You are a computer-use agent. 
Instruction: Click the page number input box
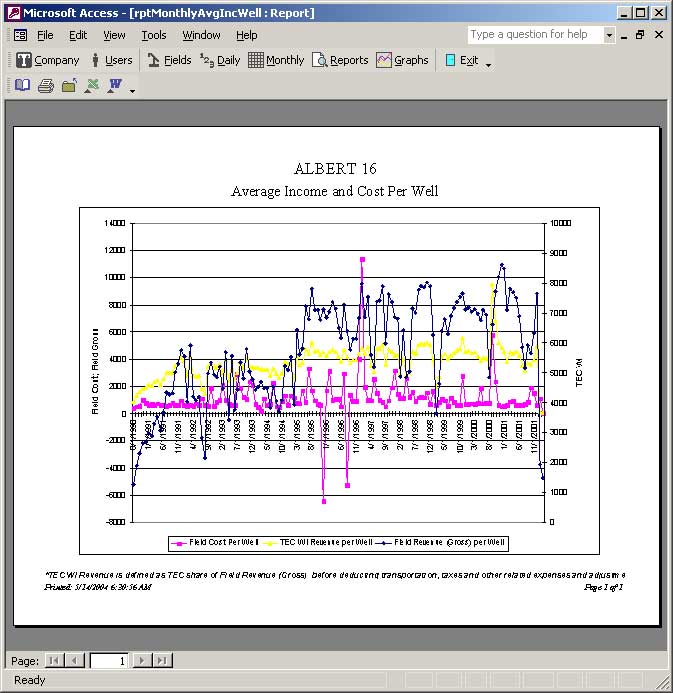click(109, 661)
